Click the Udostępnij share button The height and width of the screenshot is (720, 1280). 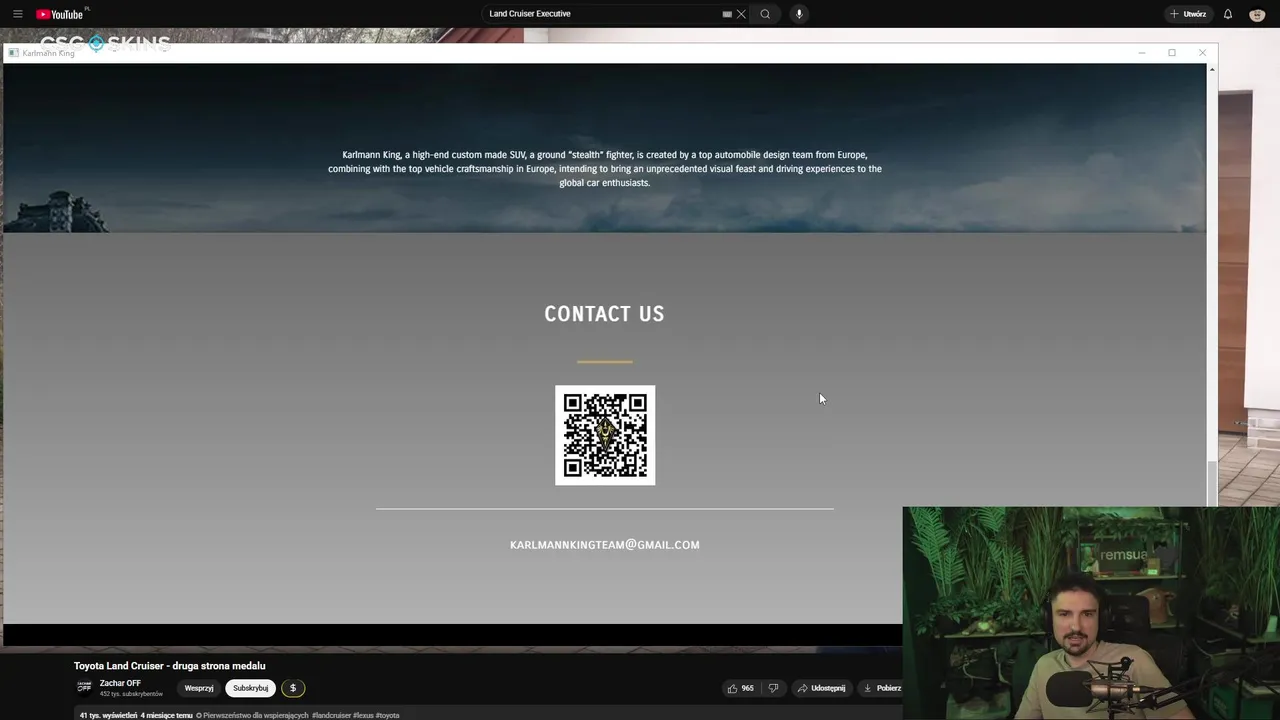[822, 688]
